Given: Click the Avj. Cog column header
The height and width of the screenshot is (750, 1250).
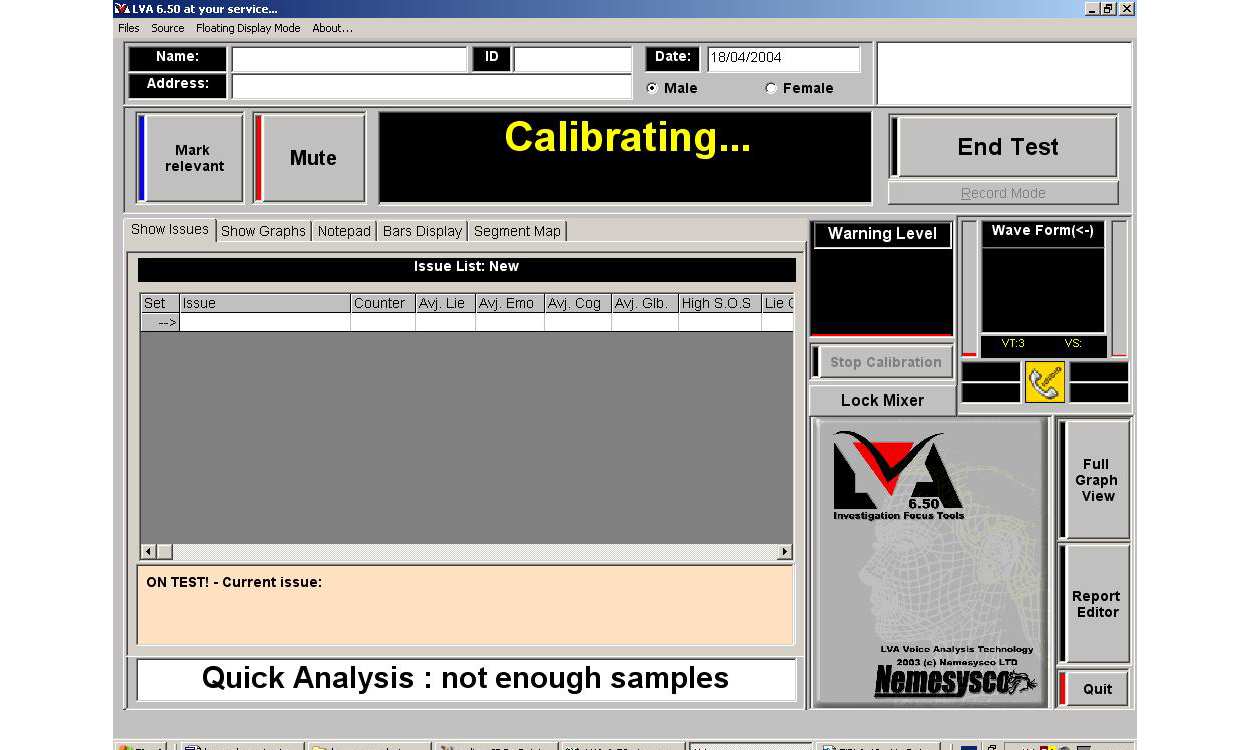Looking at the screenshot, I should [578, 303].
